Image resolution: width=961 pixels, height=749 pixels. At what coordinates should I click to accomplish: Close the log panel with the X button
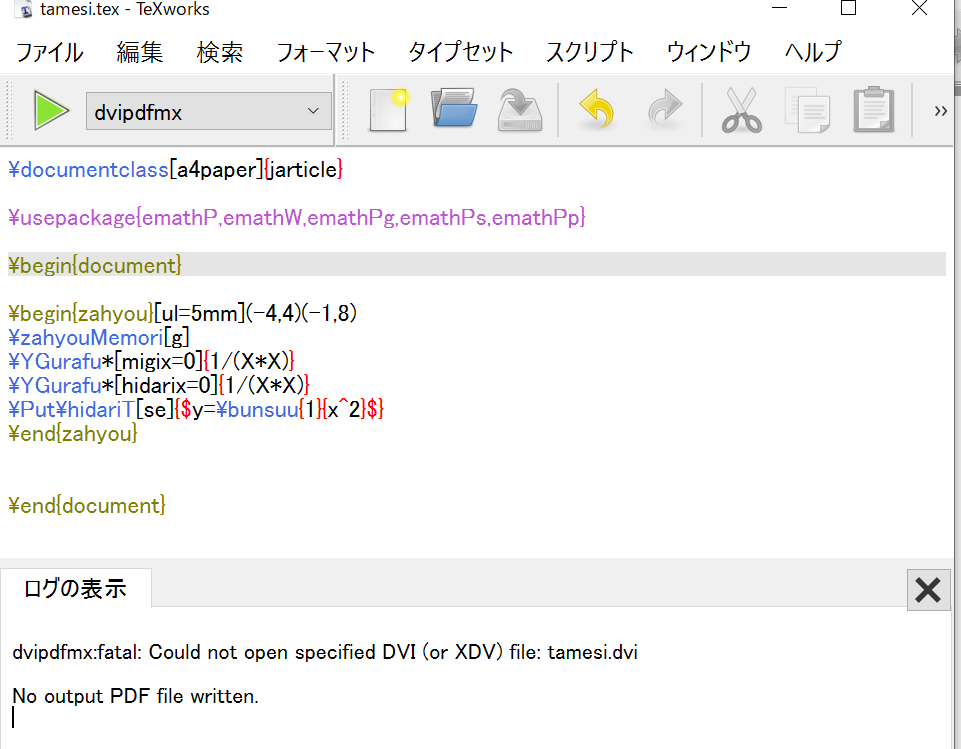[927, 589]
